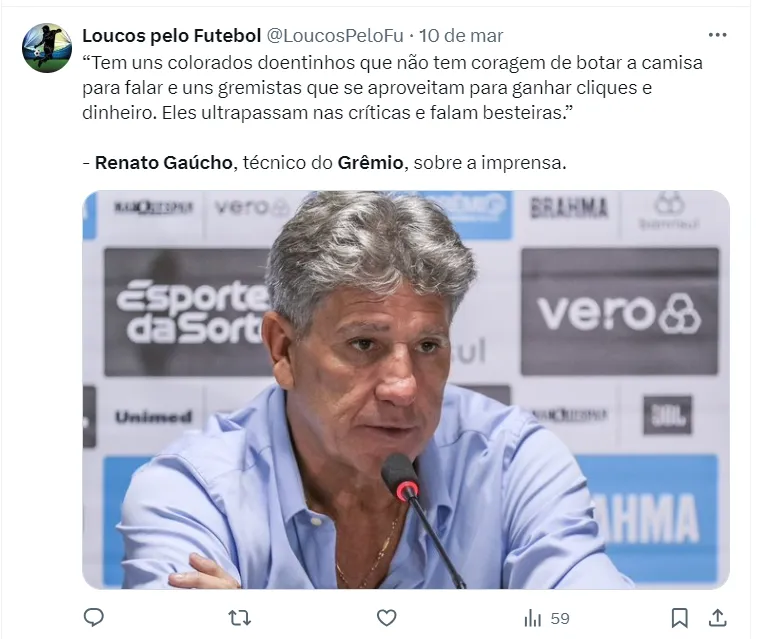Expand the three-dot more options menu
This screenshot has width=758, height=639.
pos(717,35)
